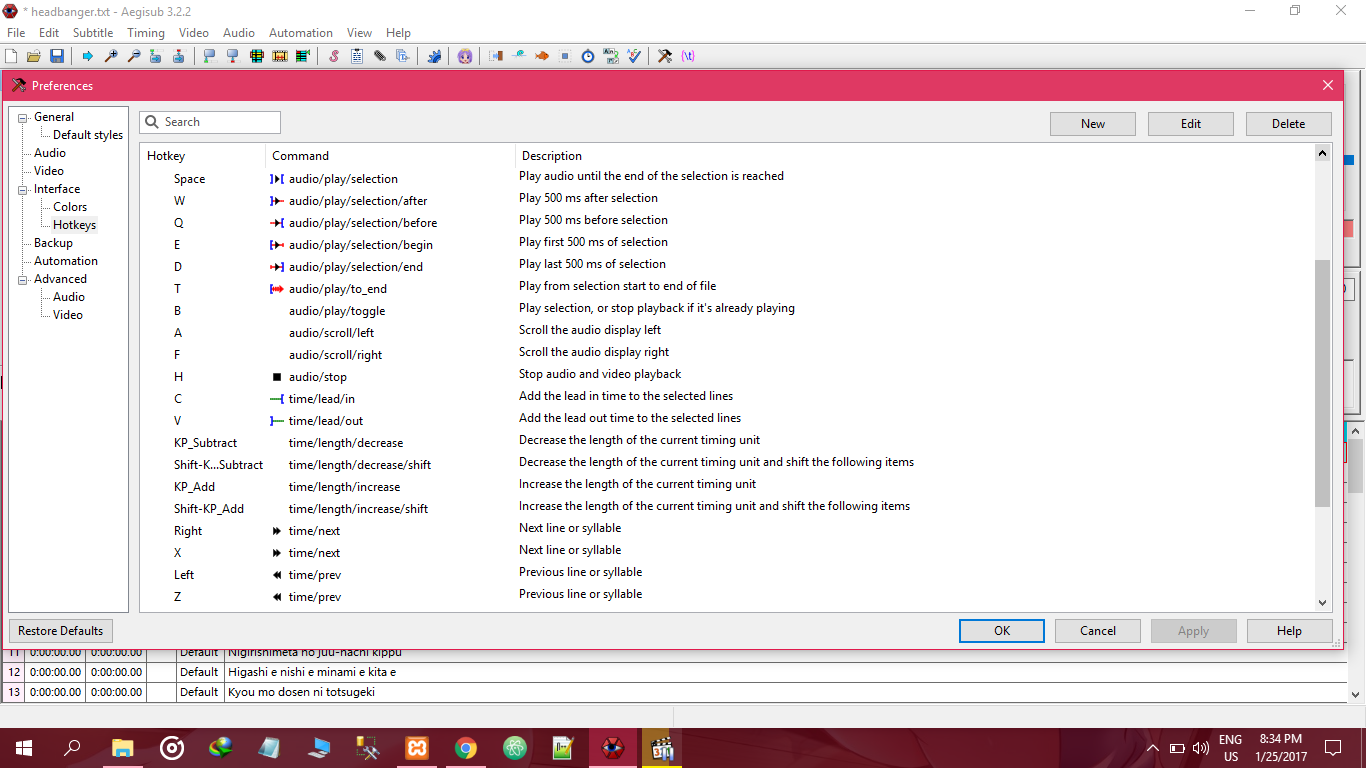
Task: Click the Jump video to start icon
Action: click(x=156, y=56)
